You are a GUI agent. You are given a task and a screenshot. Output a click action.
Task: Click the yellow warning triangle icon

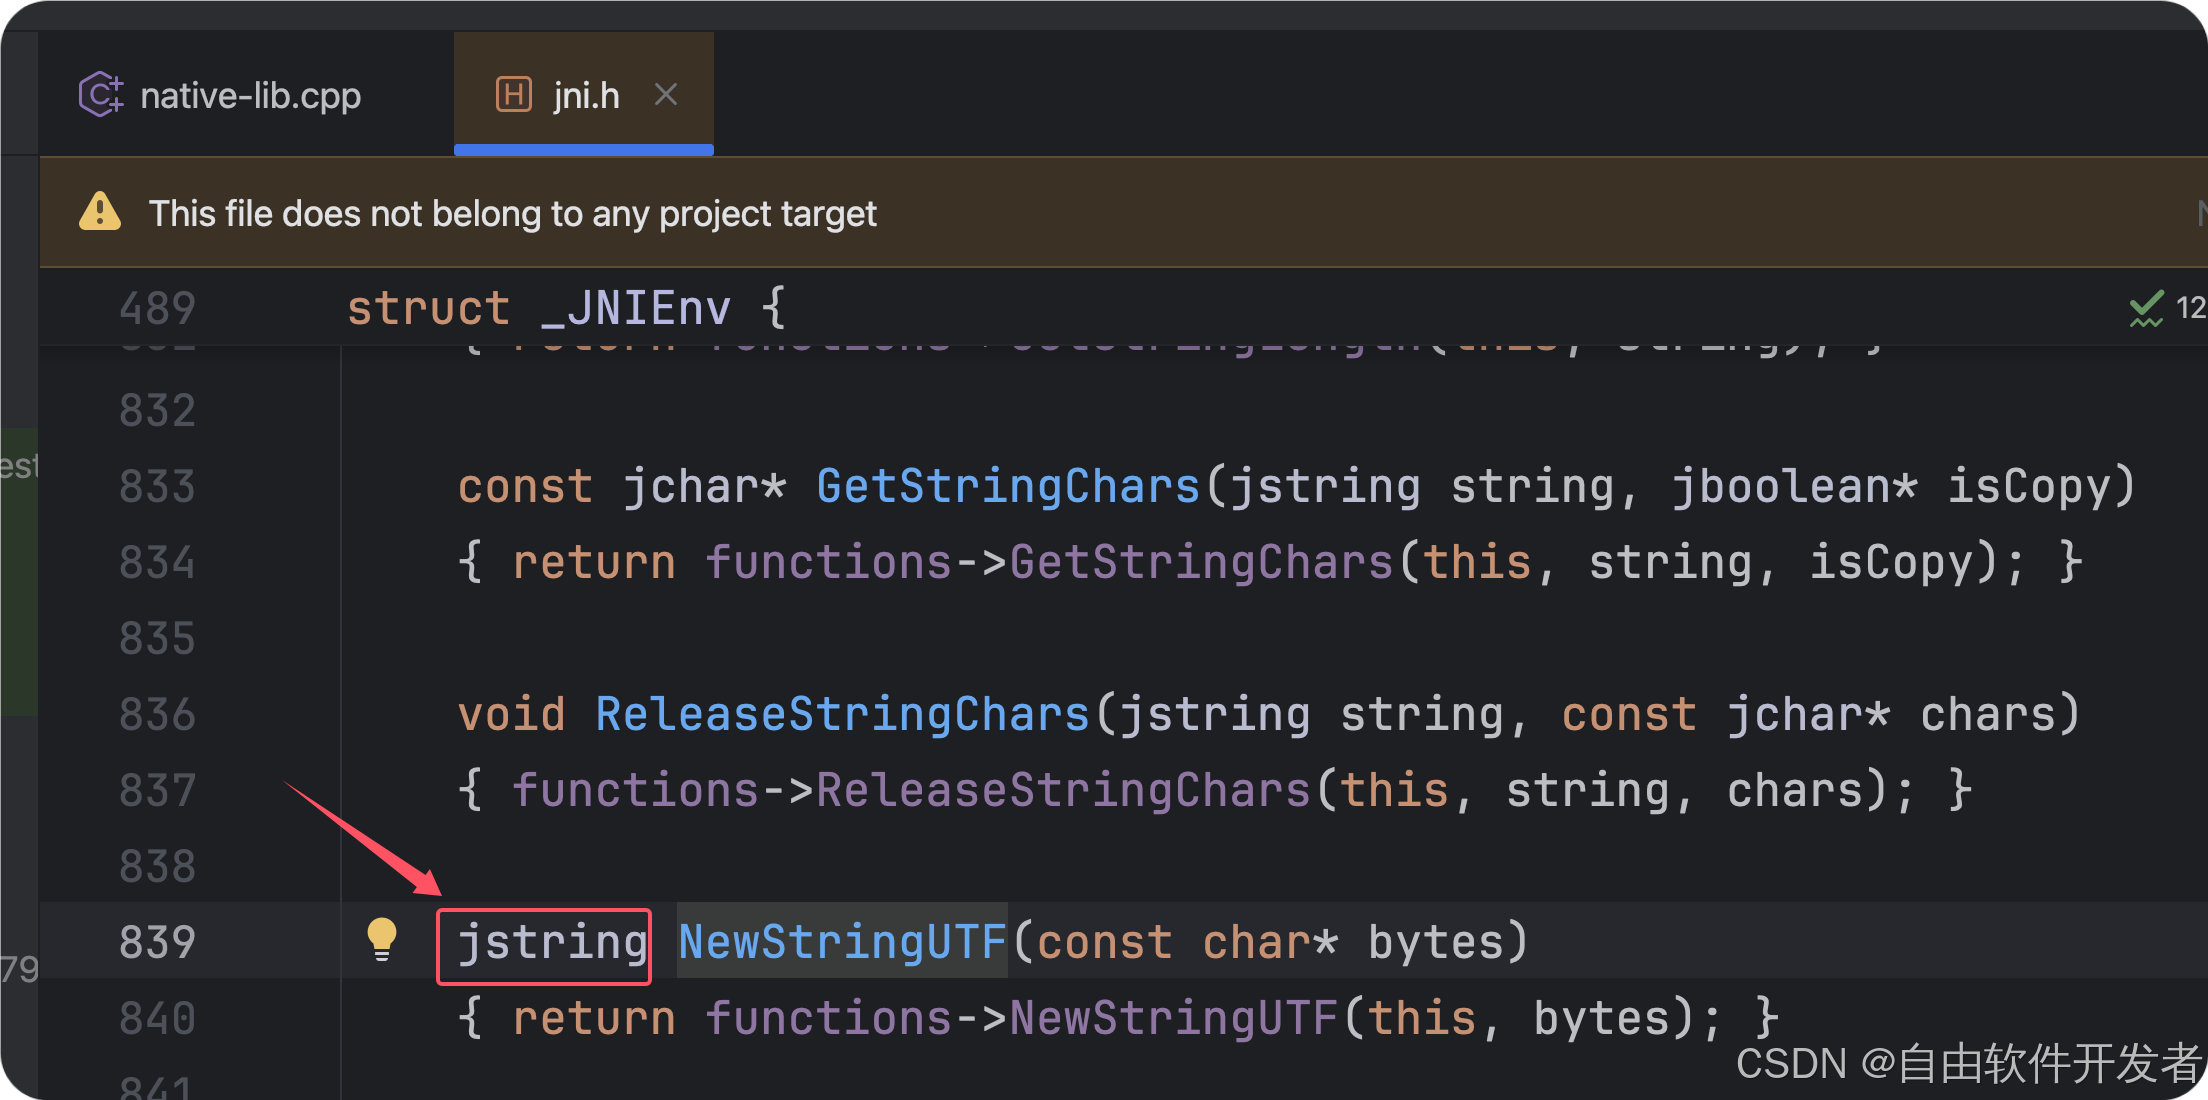100,212
